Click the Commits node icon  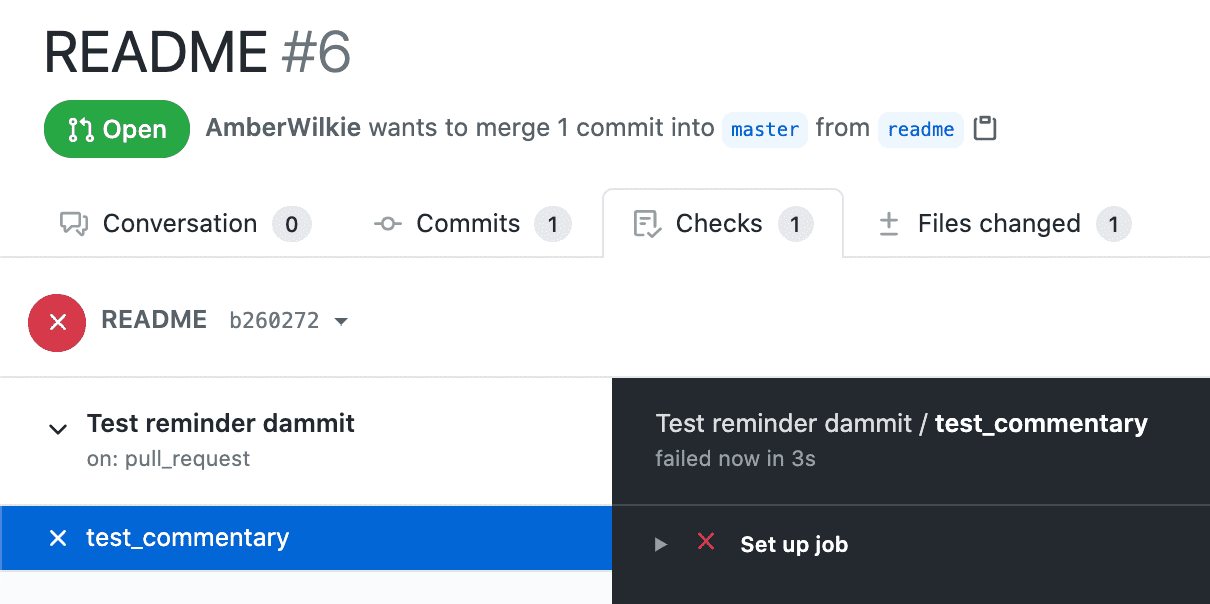387,224
